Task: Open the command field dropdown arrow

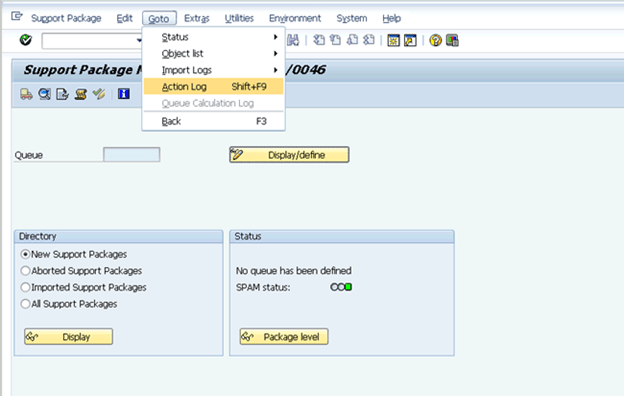Action: point(139,40)
